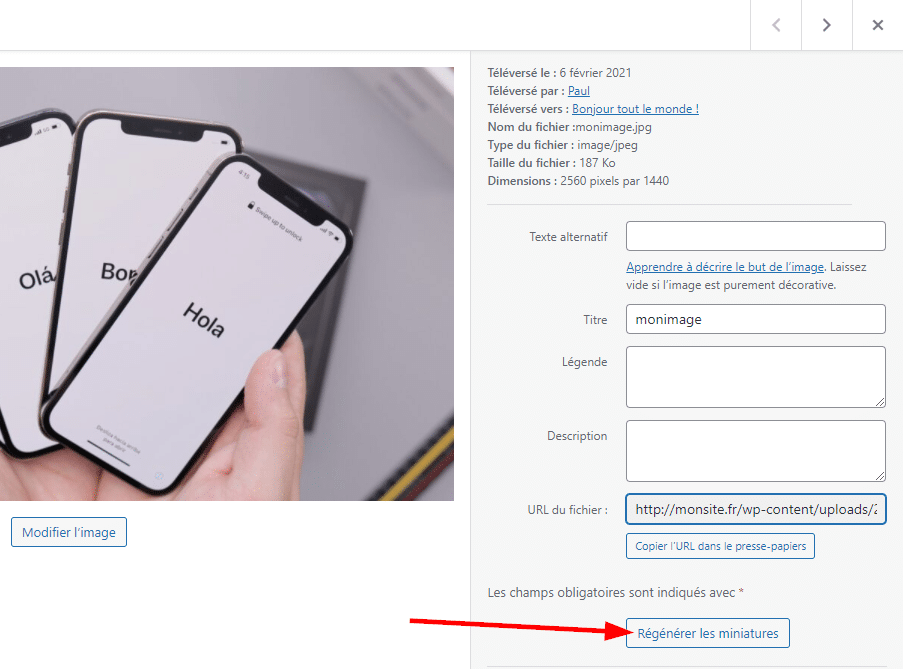Click the Légende textarea resize handle

880,402
